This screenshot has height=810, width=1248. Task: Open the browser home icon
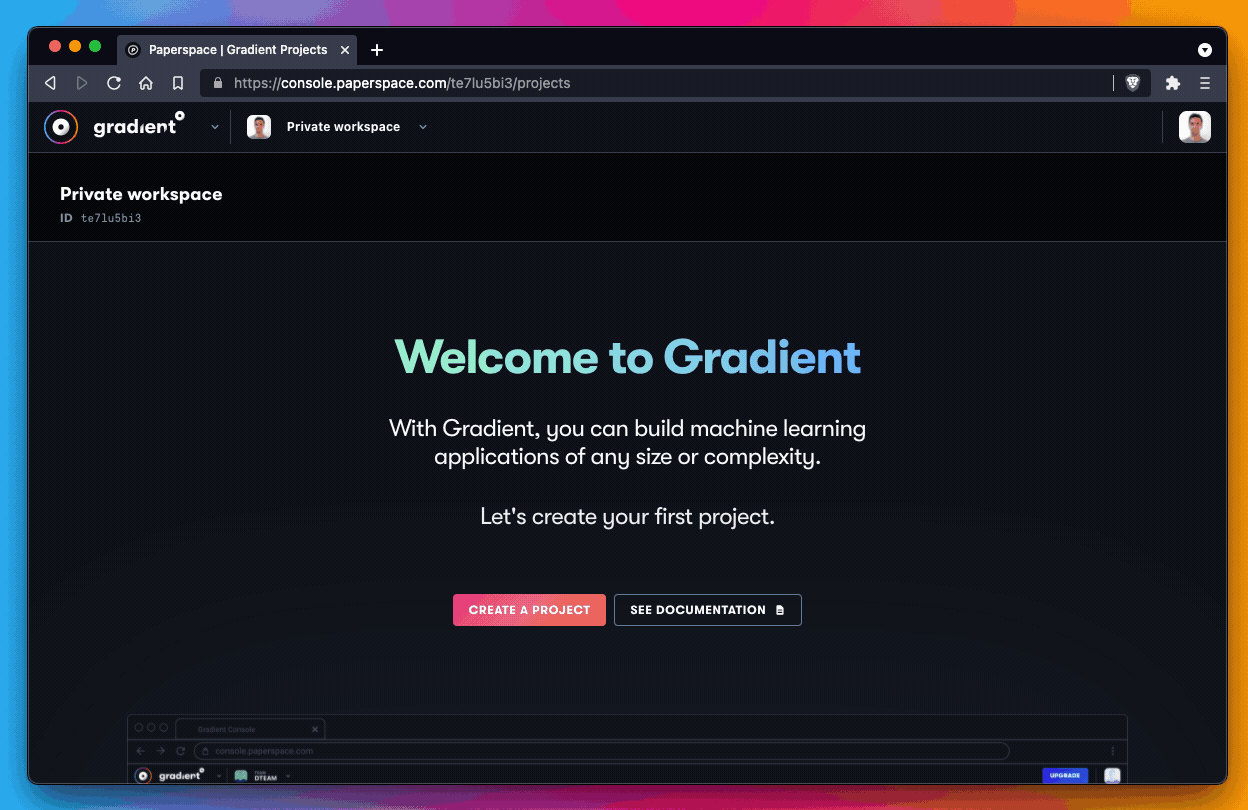pos(146,83)
